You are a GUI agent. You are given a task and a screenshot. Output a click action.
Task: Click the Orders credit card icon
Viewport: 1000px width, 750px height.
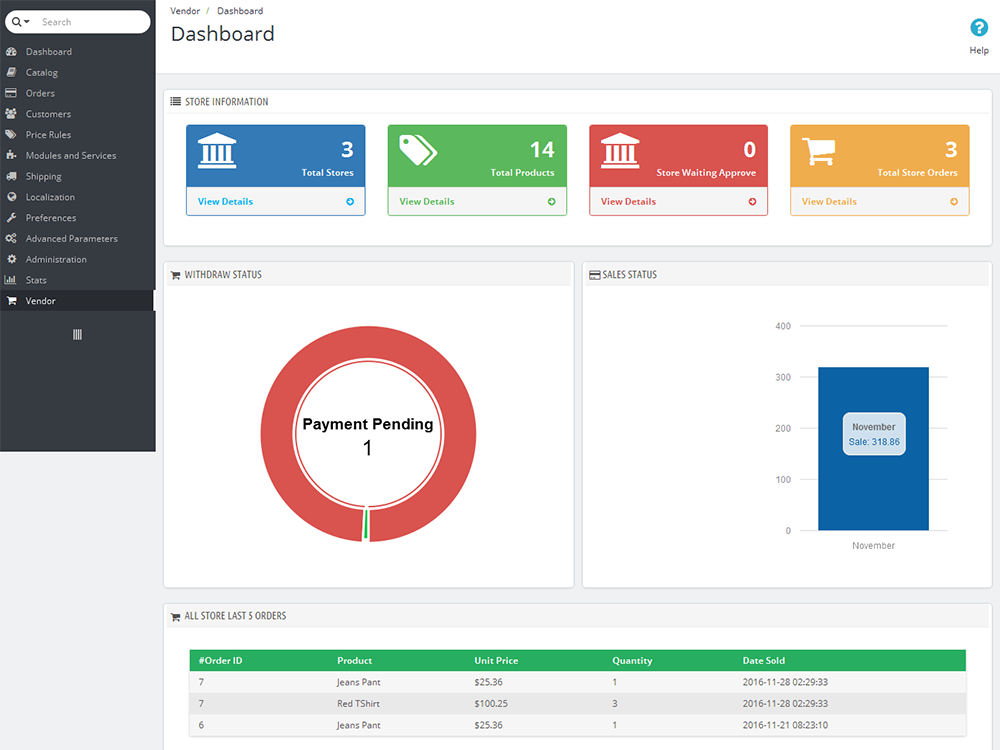click(11, 93)
